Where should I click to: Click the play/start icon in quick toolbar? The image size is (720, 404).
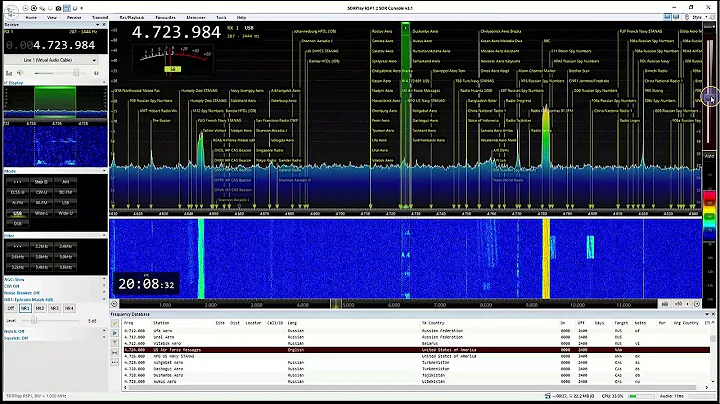pos(25,8)
